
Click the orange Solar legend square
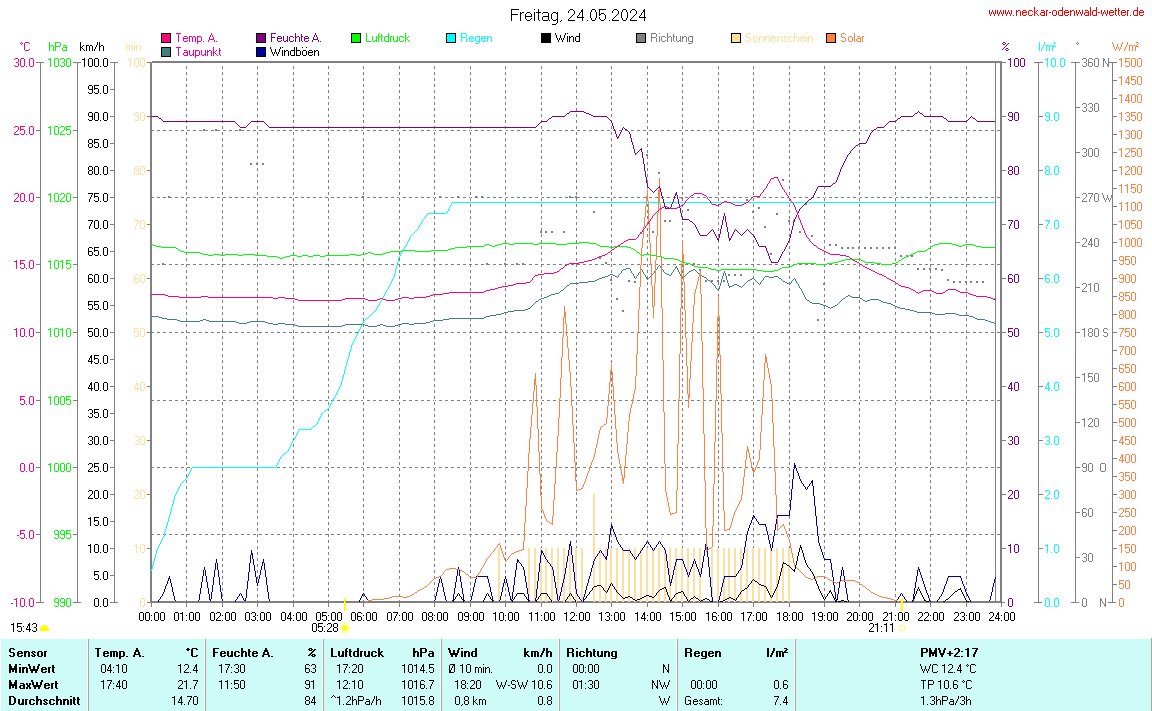click(x=831, y=39)
